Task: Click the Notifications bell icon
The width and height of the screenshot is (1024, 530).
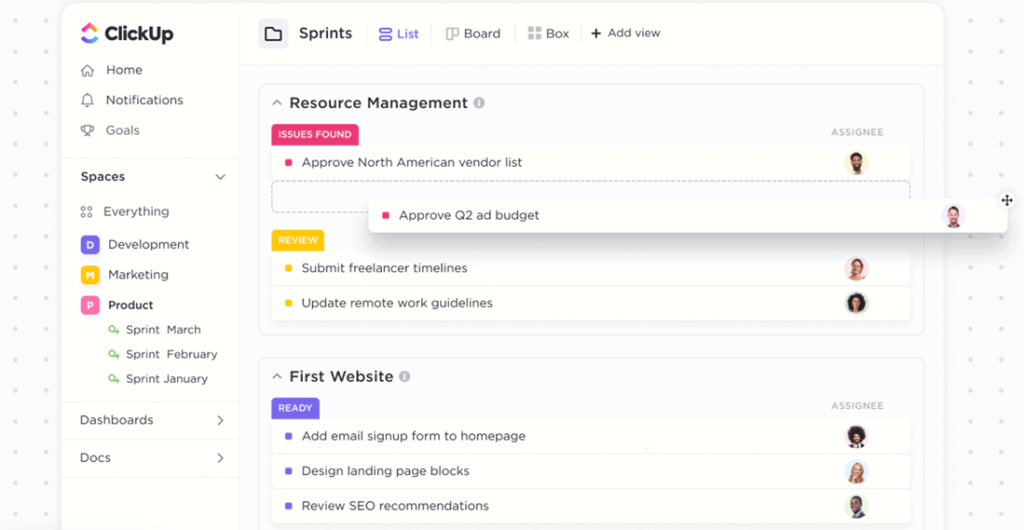Action: click(88, 100)
